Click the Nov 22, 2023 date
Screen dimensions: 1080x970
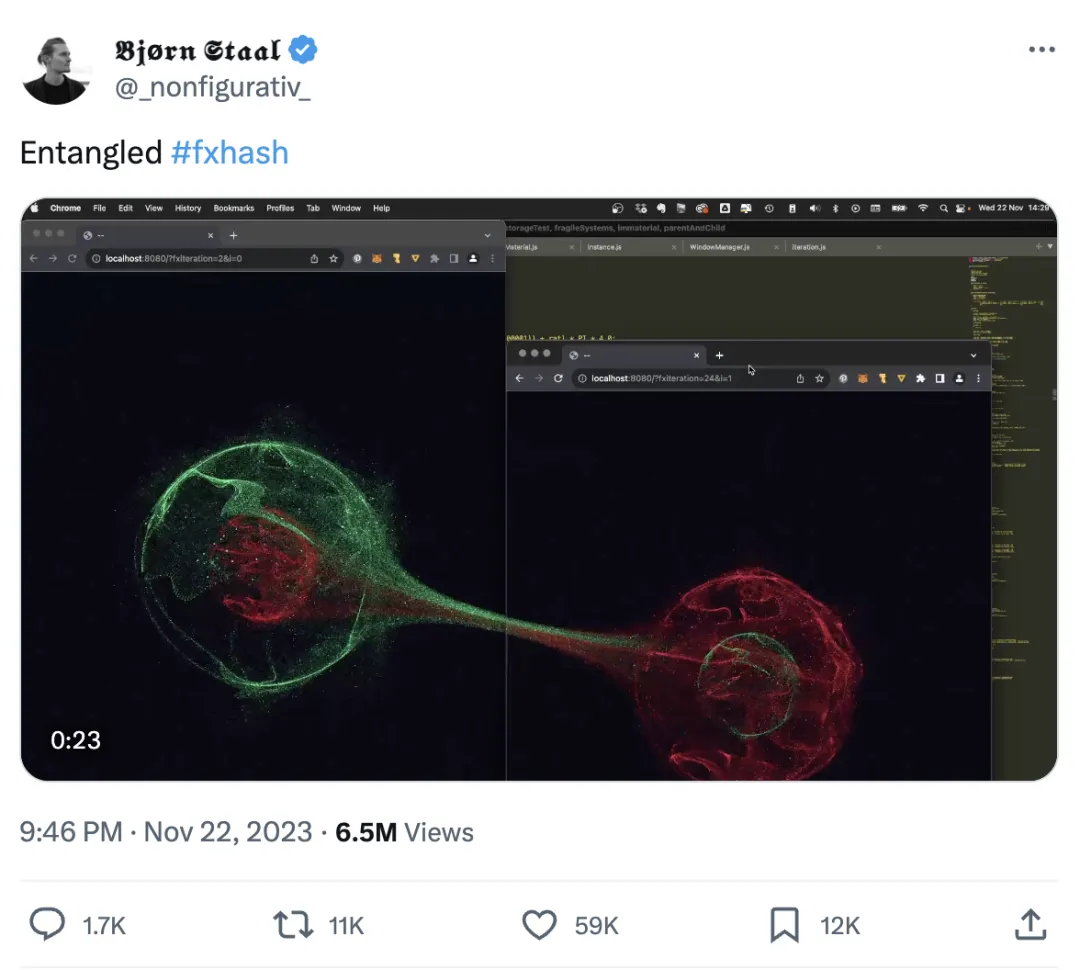coord(228,832)
